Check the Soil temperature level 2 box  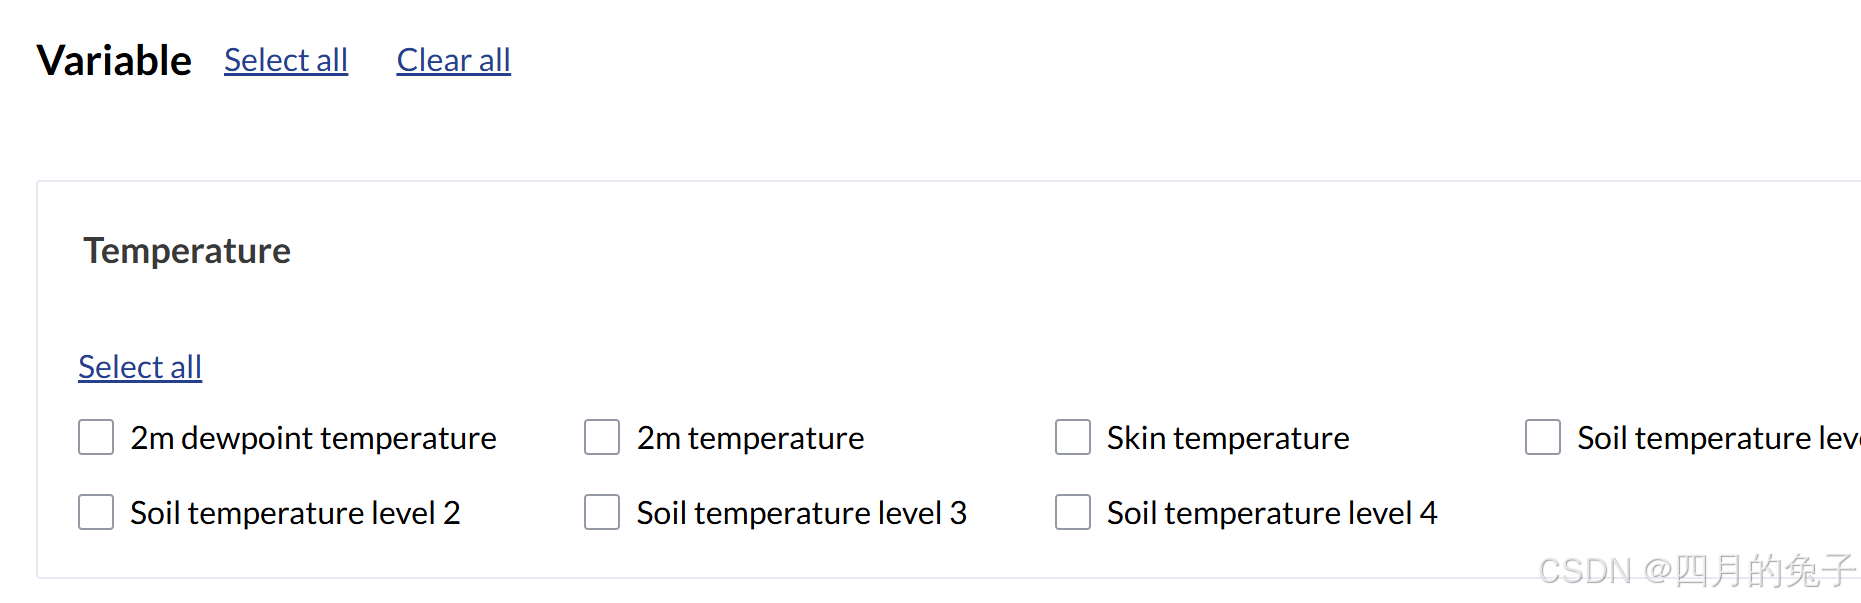click(x=96, y=512)
